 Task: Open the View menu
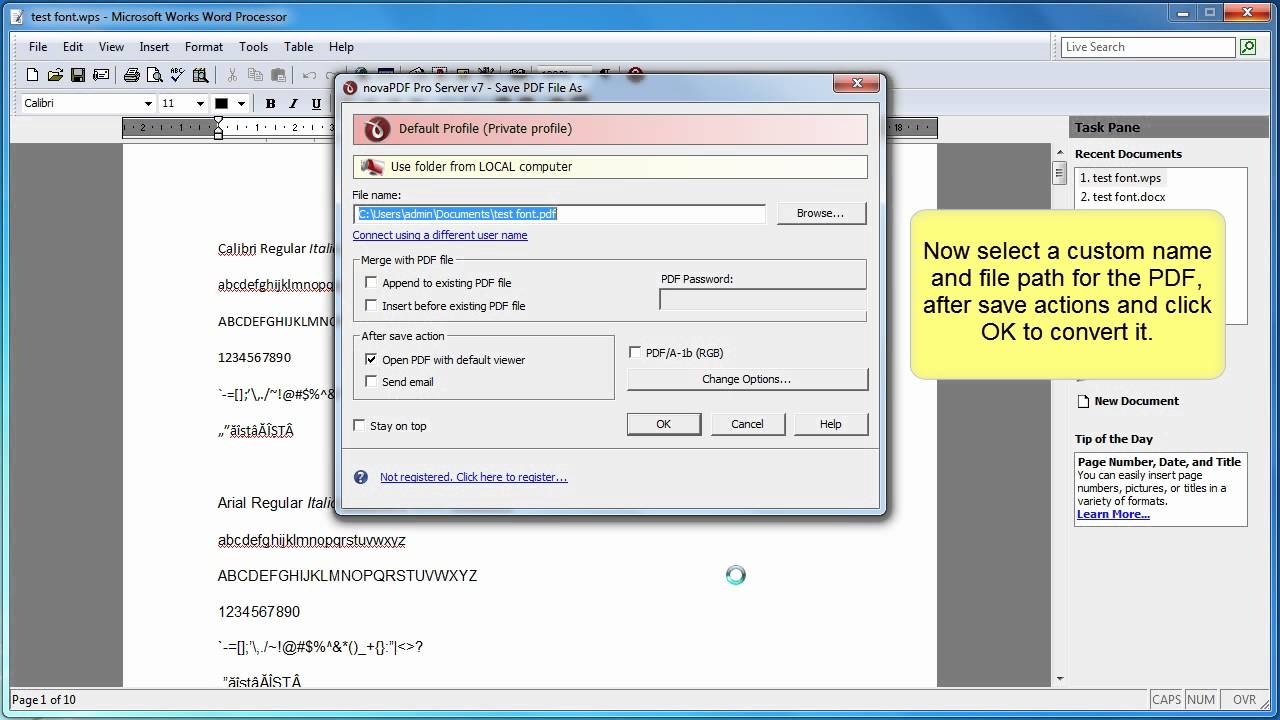[x=111, y=47]
